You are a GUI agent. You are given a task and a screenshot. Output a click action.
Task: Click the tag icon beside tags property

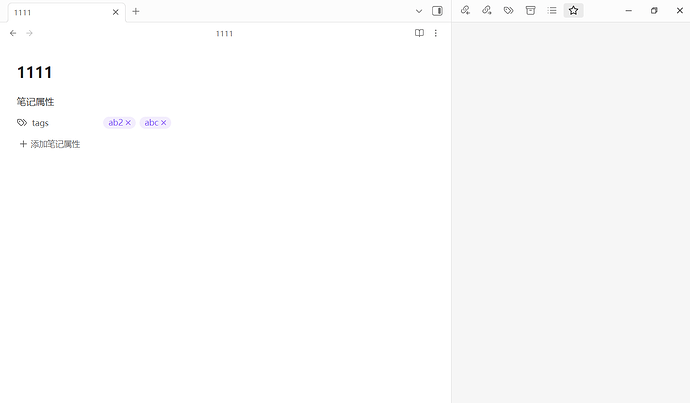(x=22, y=123)
